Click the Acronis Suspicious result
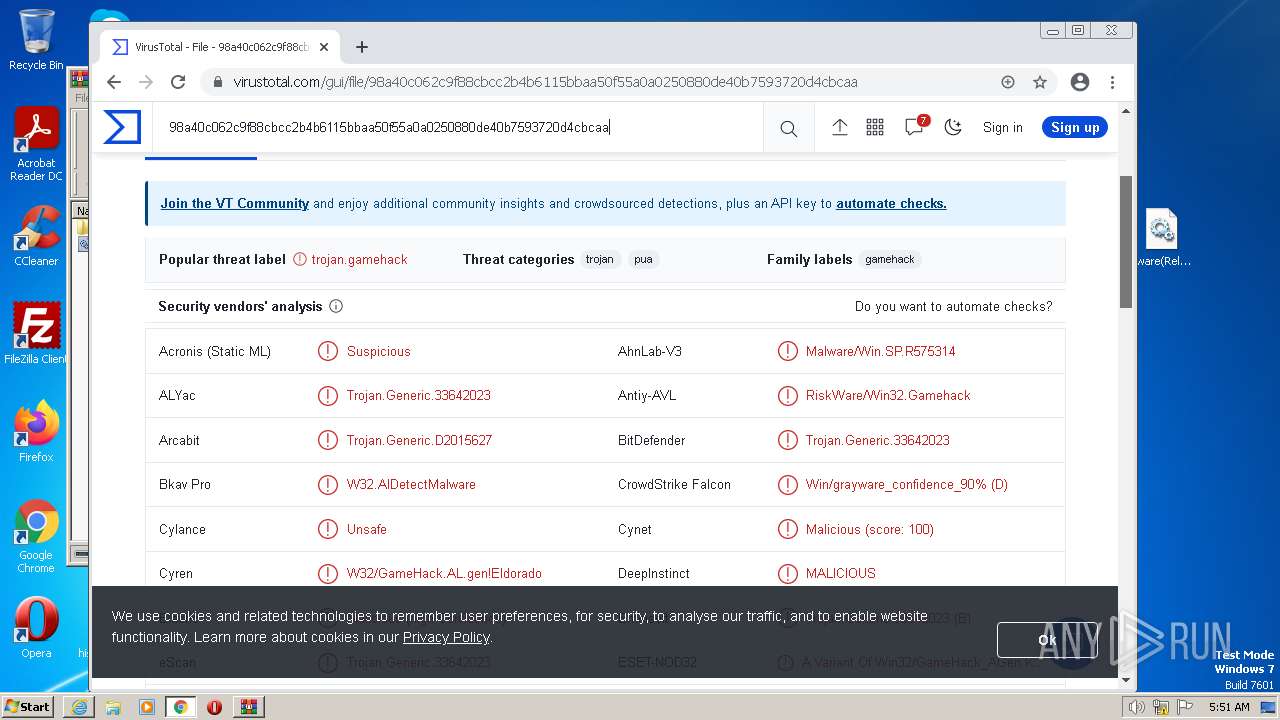The height and width of the screenshot is (720, 1280). click(x=378, y=351)
